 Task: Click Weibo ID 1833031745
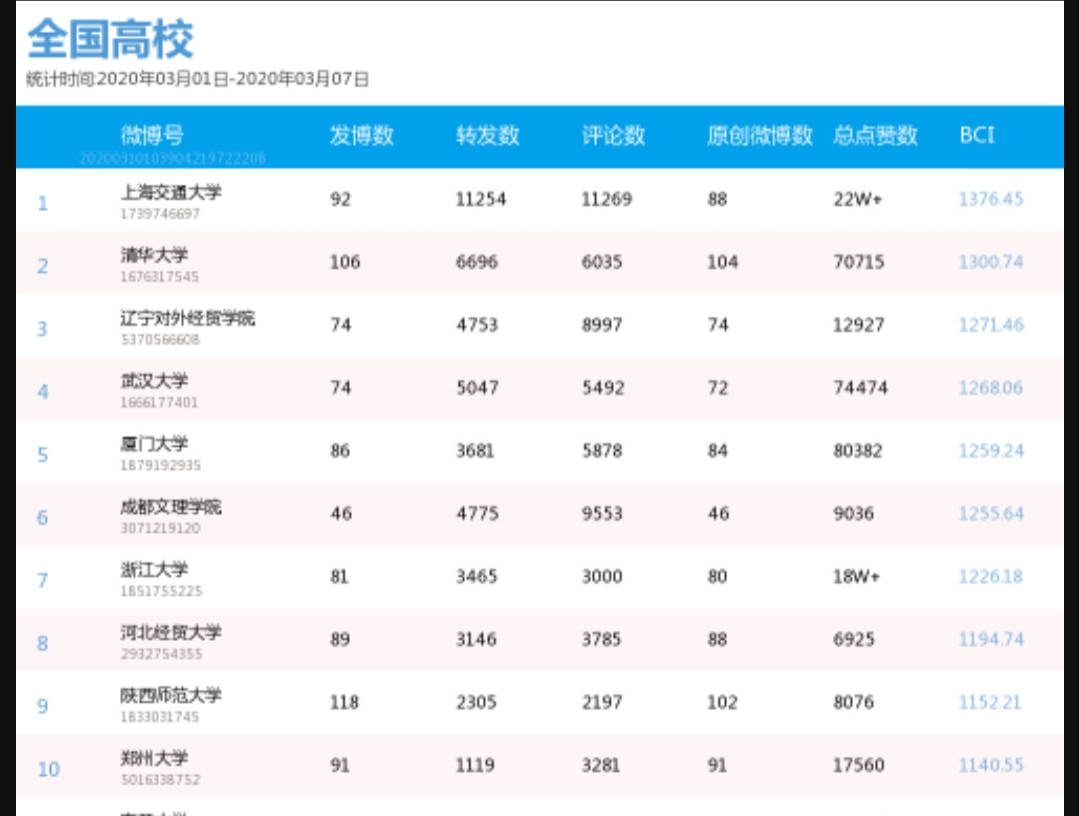[x=160, y=717]
